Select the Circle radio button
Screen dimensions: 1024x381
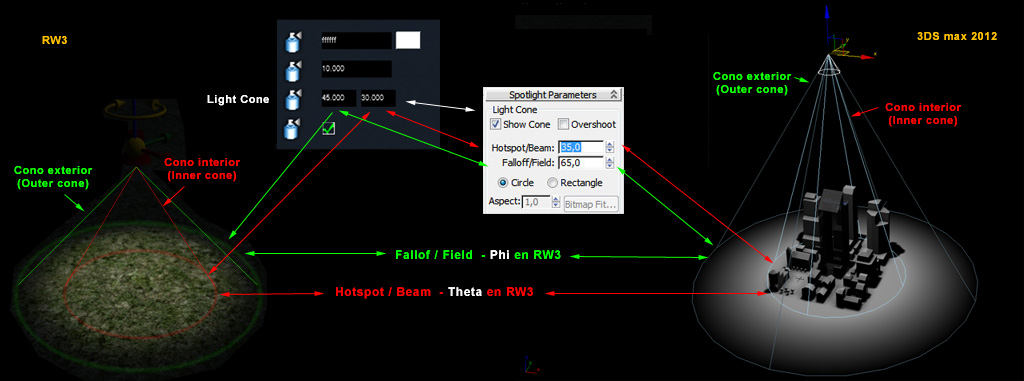pos(503,183)
